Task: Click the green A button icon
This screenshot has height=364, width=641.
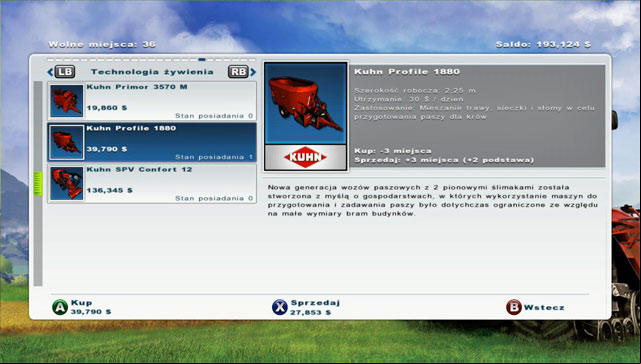Action: point(60,307)
